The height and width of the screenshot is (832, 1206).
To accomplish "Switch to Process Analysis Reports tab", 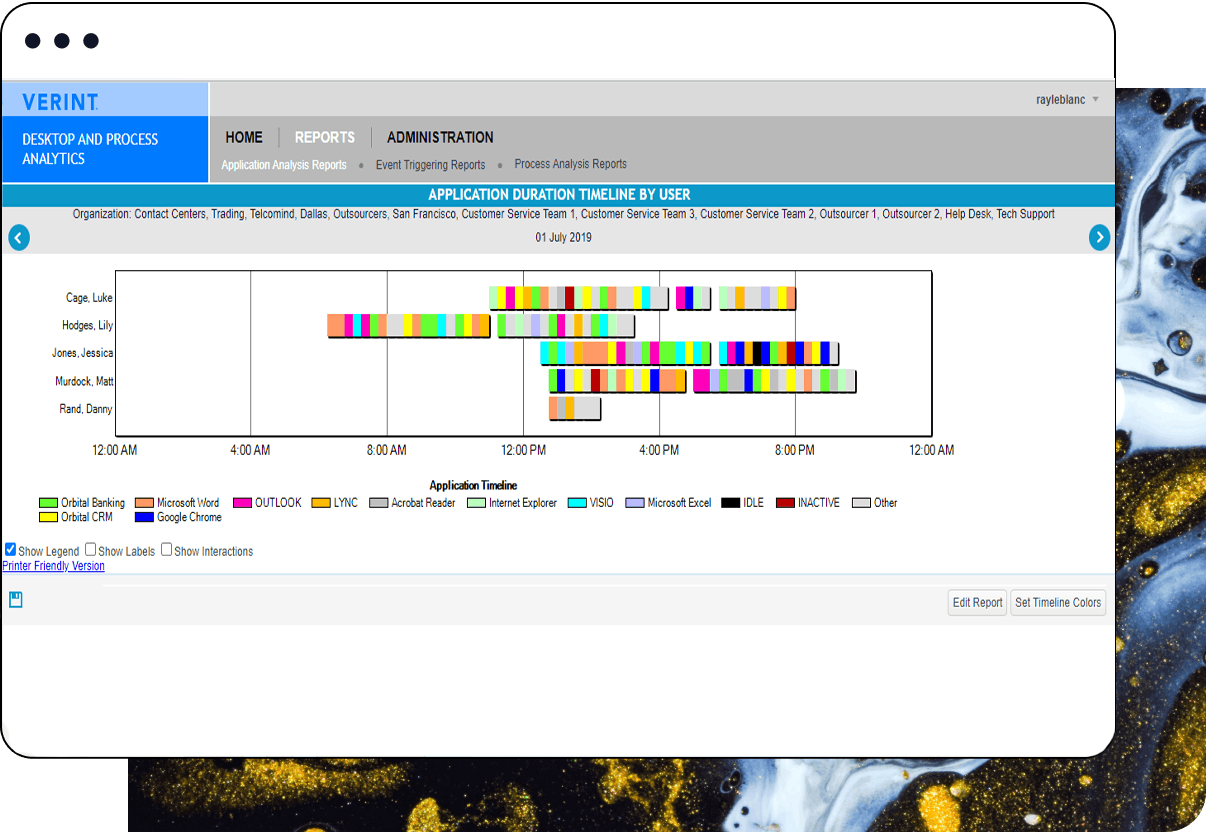I will (570, 164).
